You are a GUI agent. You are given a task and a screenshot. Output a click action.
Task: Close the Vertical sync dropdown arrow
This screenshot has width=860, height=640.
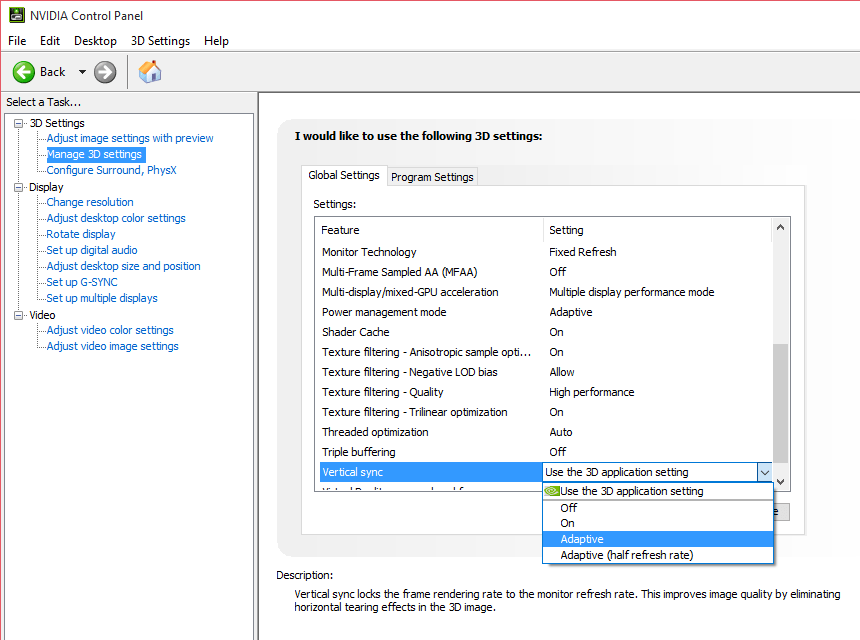764,472
